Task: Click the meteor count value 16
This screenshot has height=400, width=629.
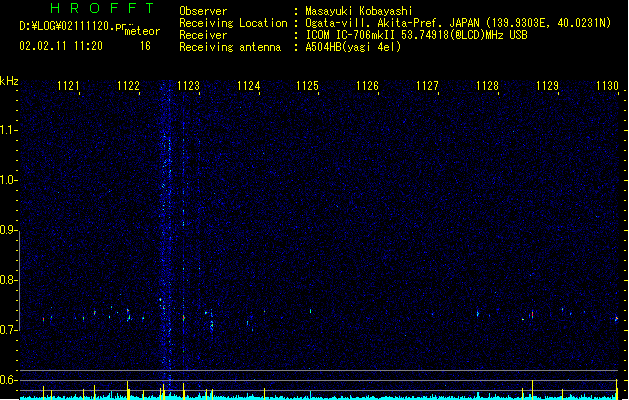Action: (x=145, y=46)
